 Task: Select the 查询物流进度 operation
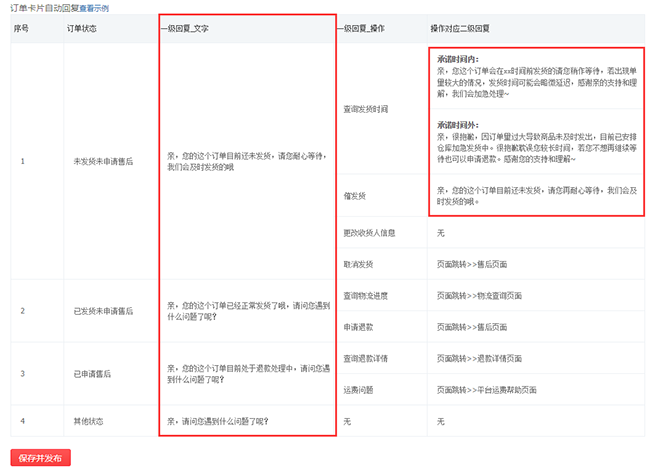click(x=367, y=296)
